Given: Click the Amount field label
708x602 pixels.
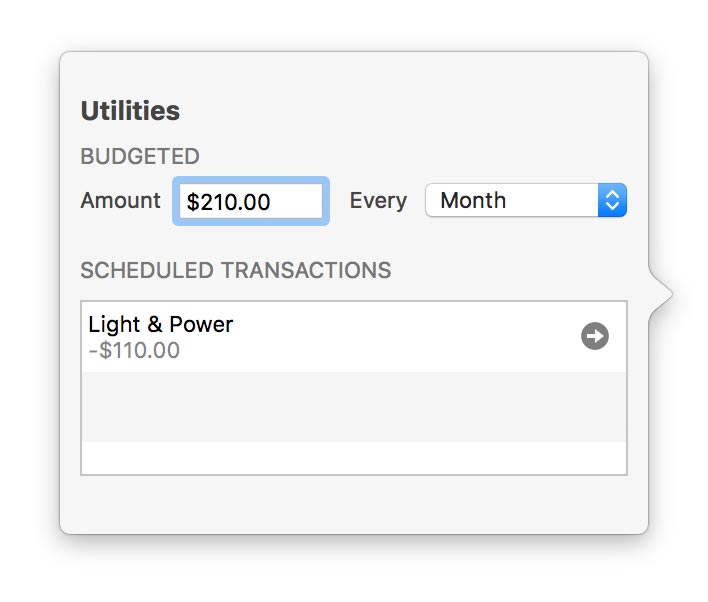Looking at the screenshot, I should 120,200.
